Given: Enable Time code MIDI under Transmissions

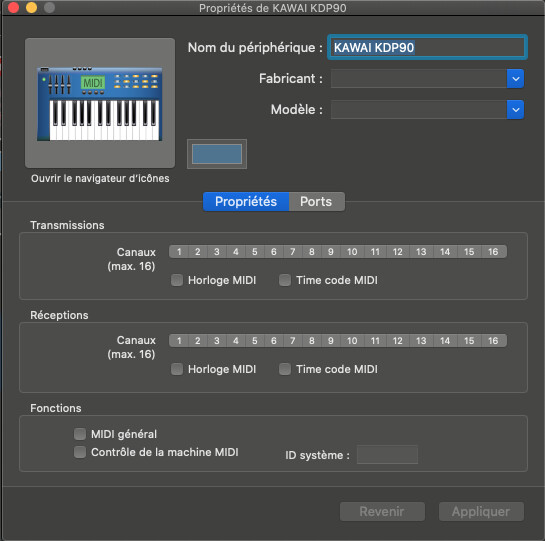Looking at the screenshot, I should point(285,280).
